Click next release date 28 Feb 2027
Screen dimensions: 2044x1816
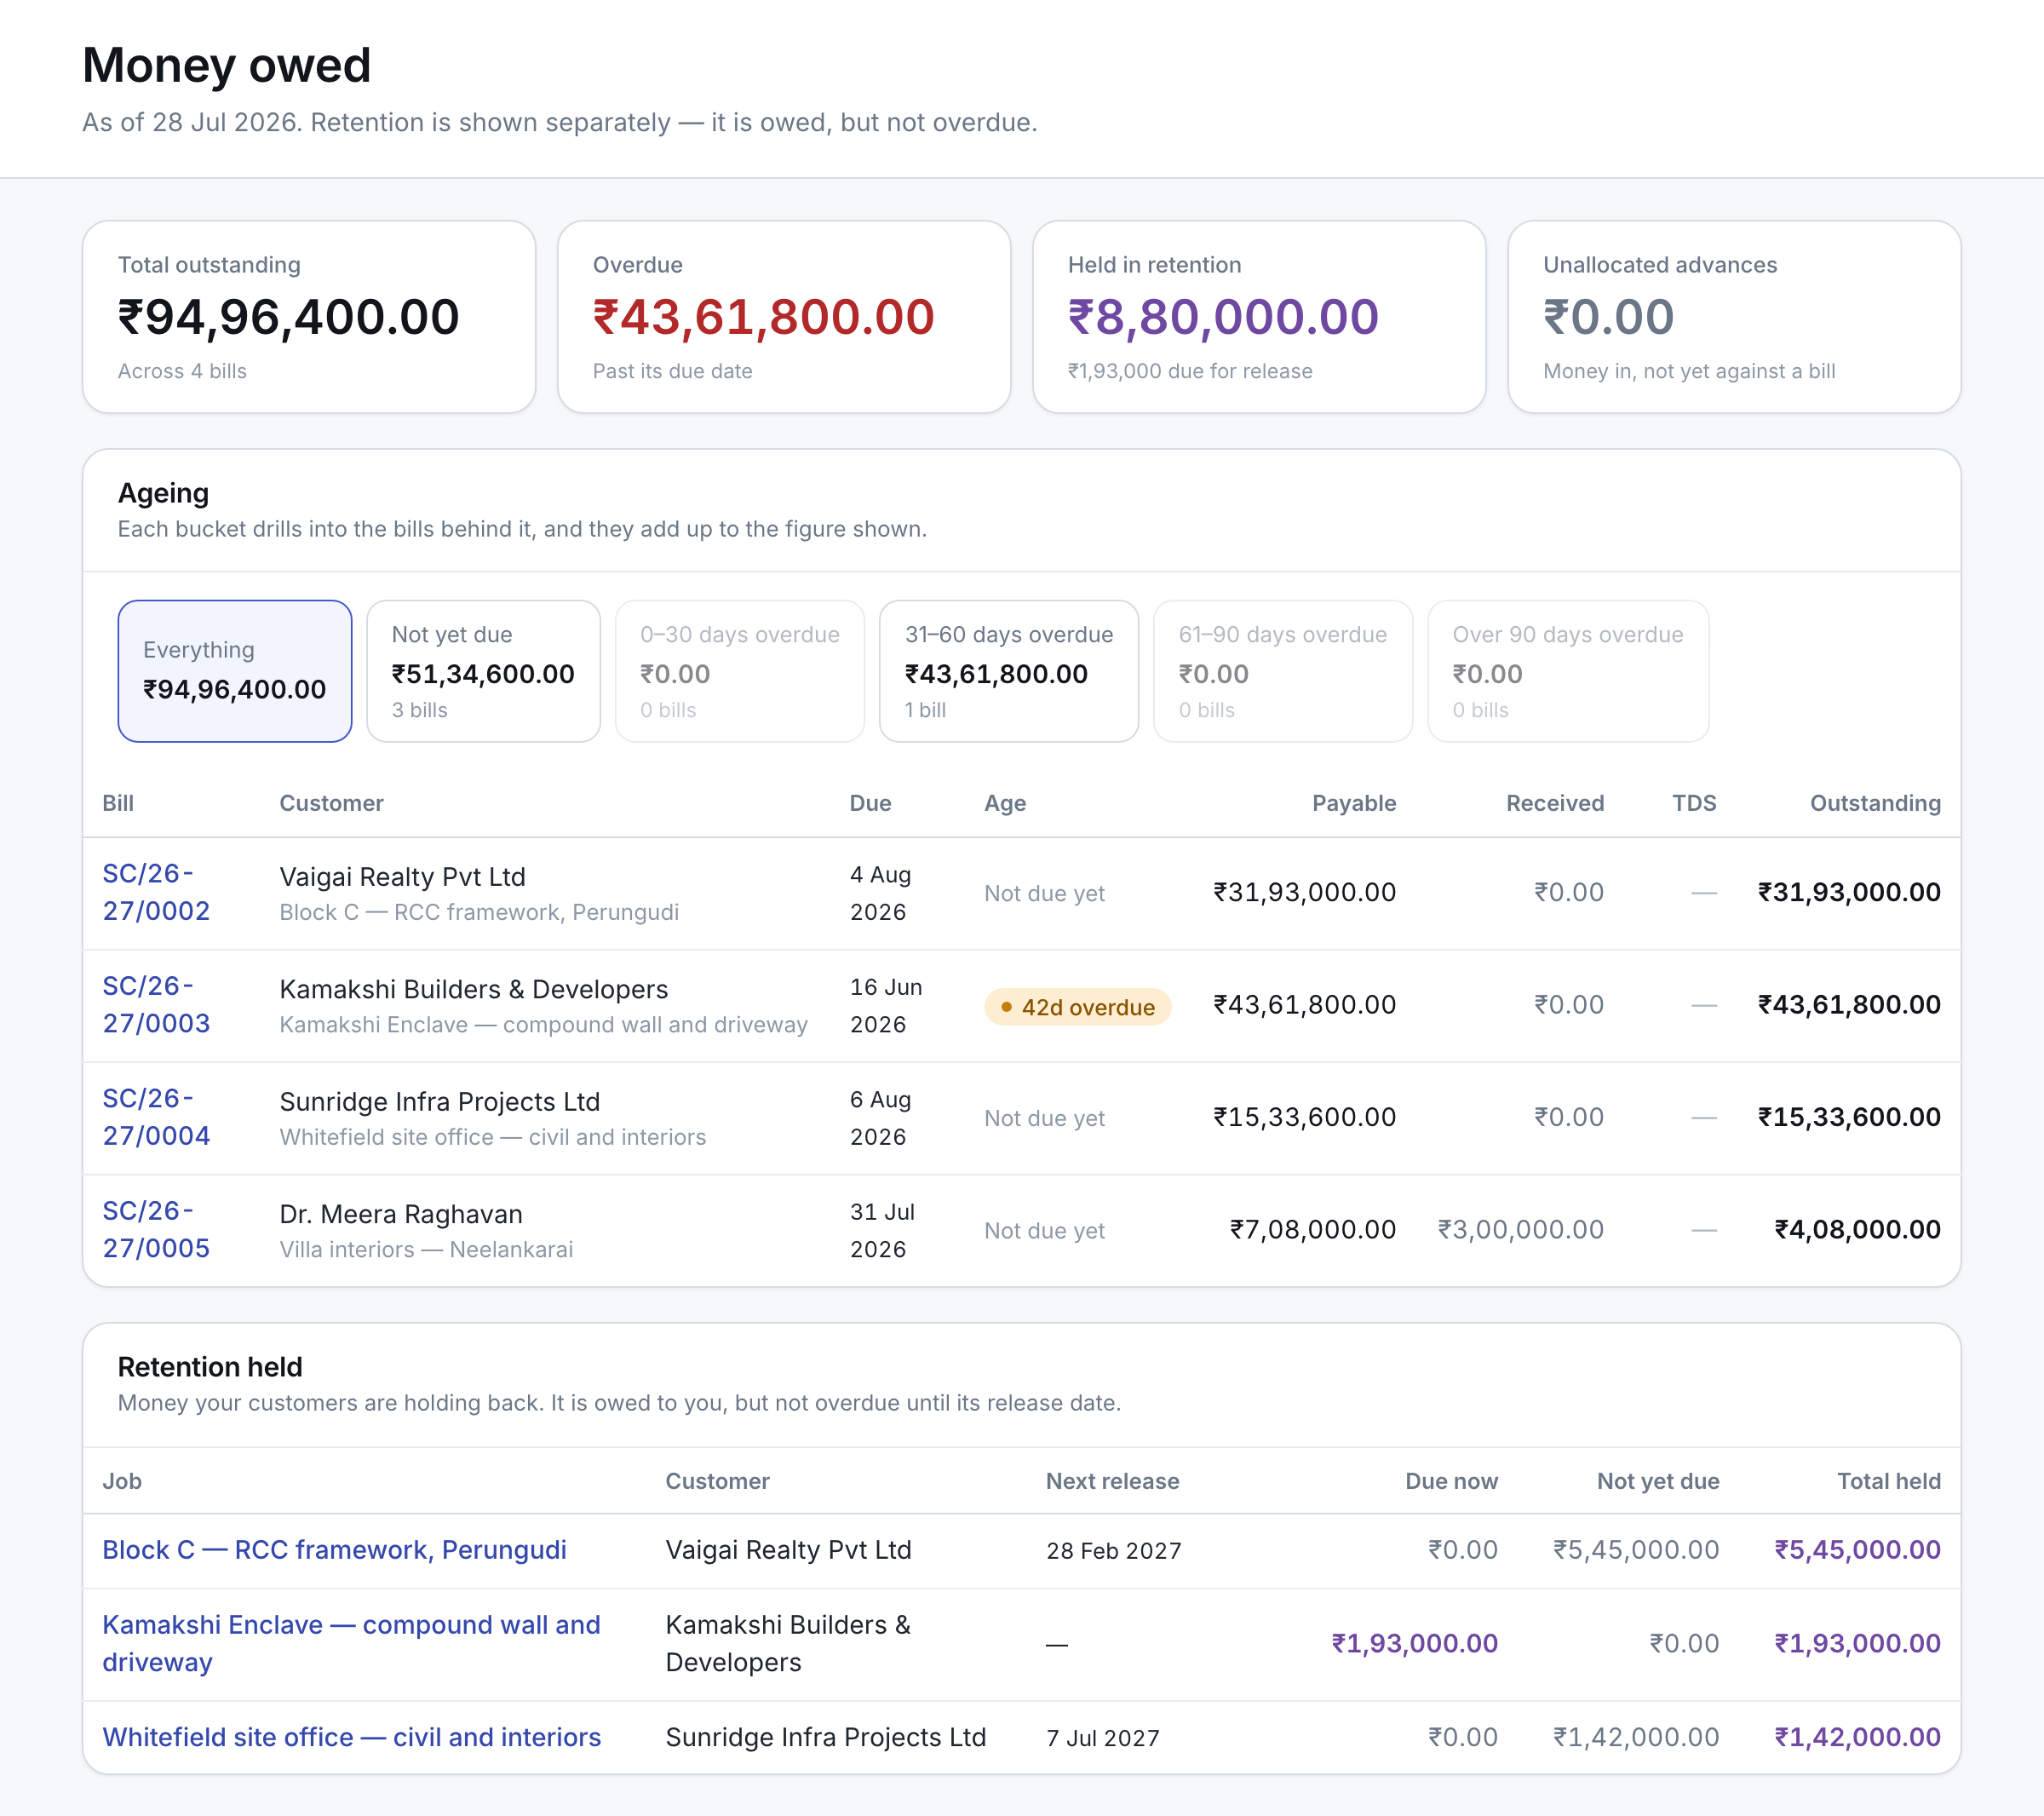pyautogui.click(x=1113, y=1551)
